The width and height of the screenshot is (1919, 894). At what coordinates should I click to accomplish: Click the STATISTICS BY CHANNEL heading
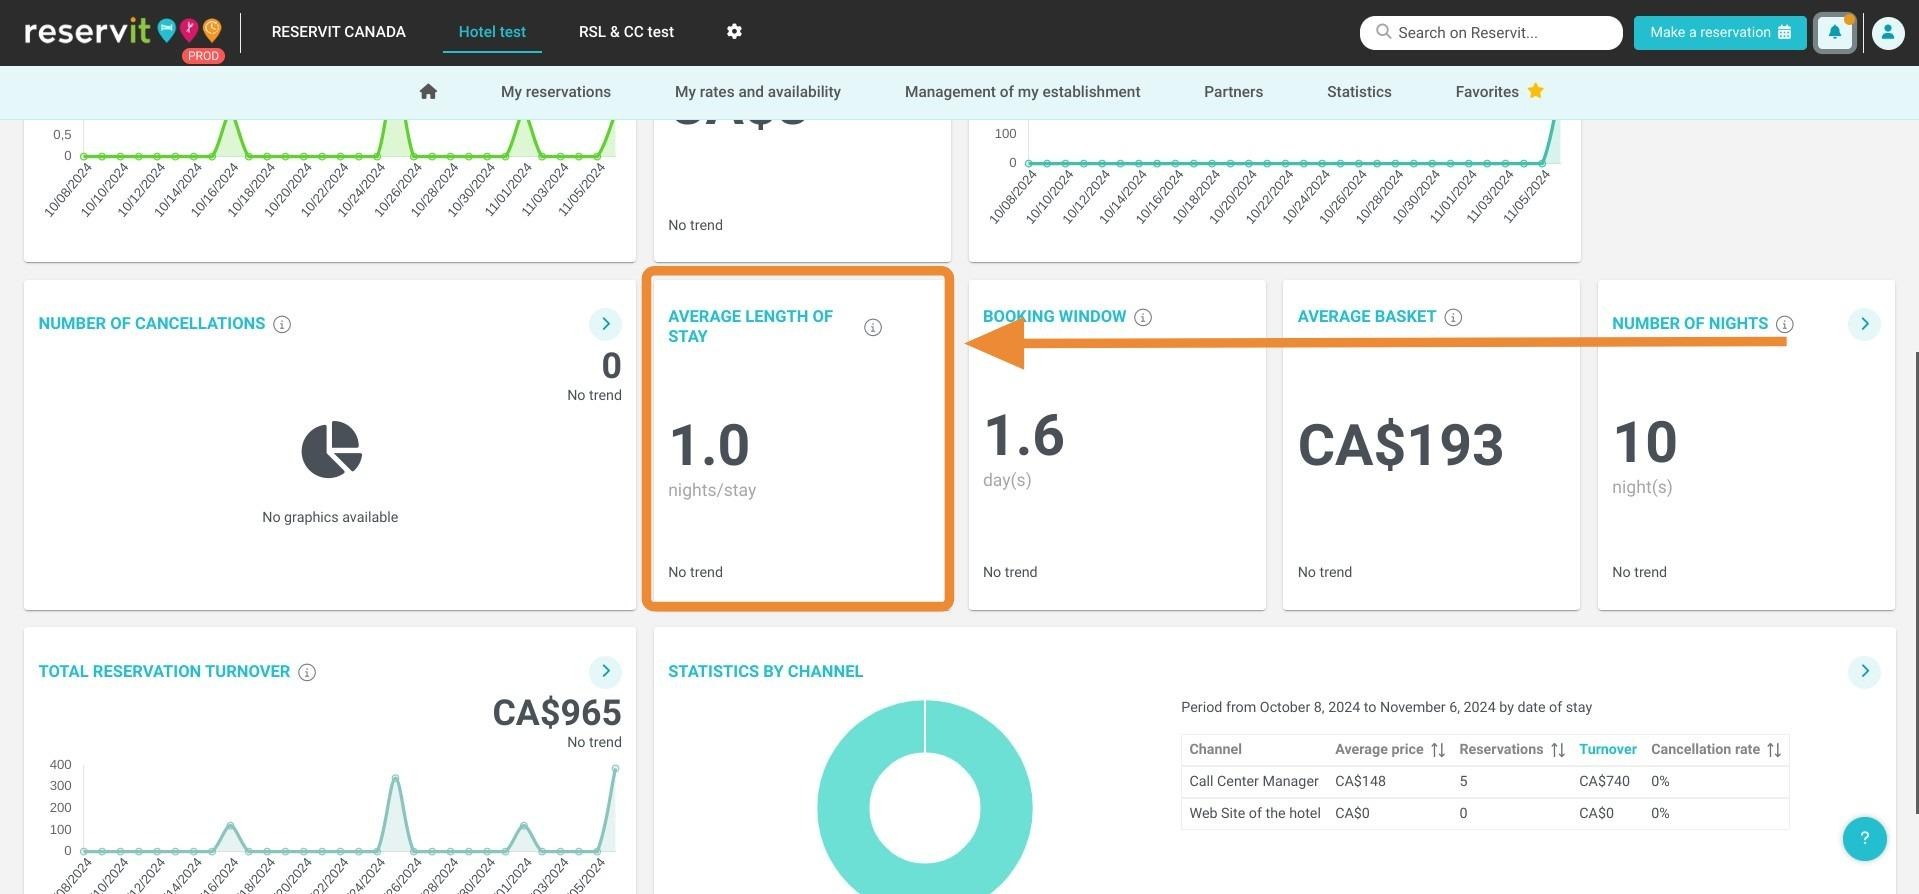(765, 671)
